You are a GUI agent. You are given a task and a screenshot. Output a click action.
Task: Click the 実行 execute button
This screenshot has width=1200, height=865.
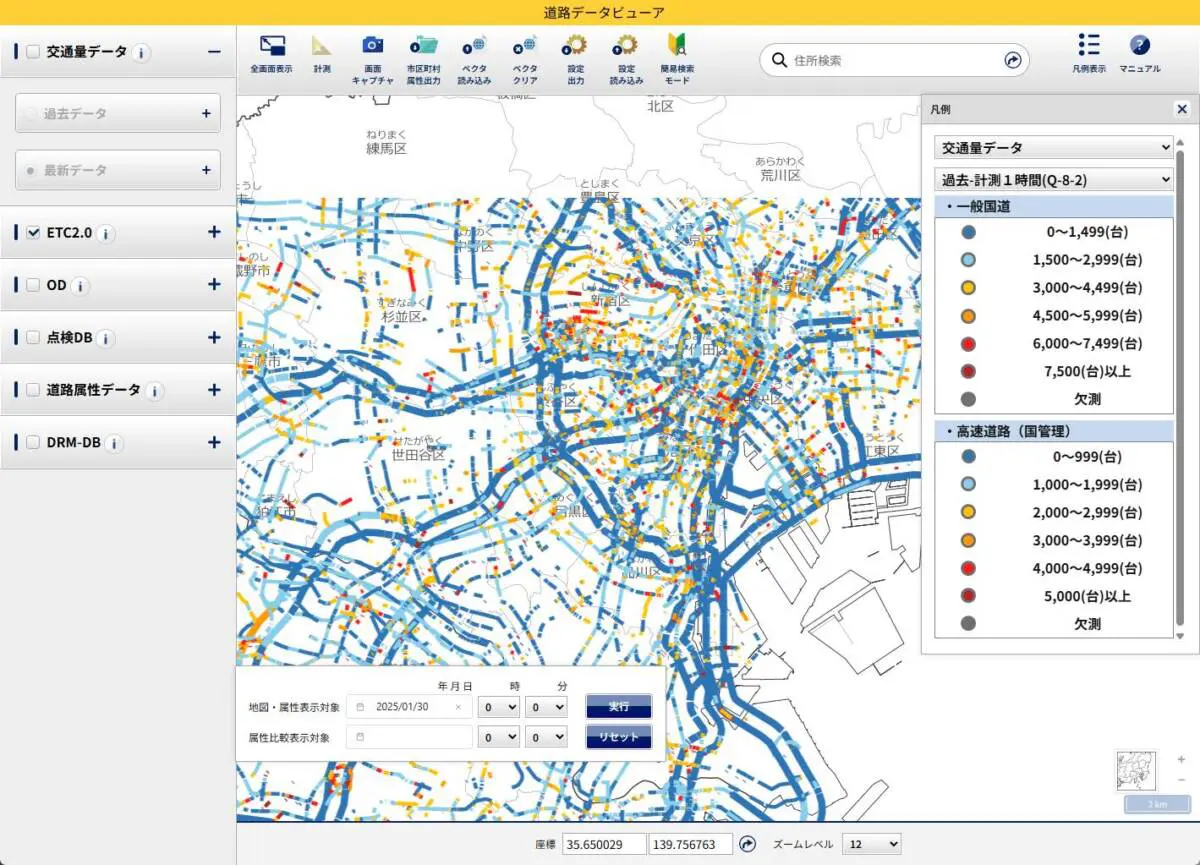[x=619, y=707]
